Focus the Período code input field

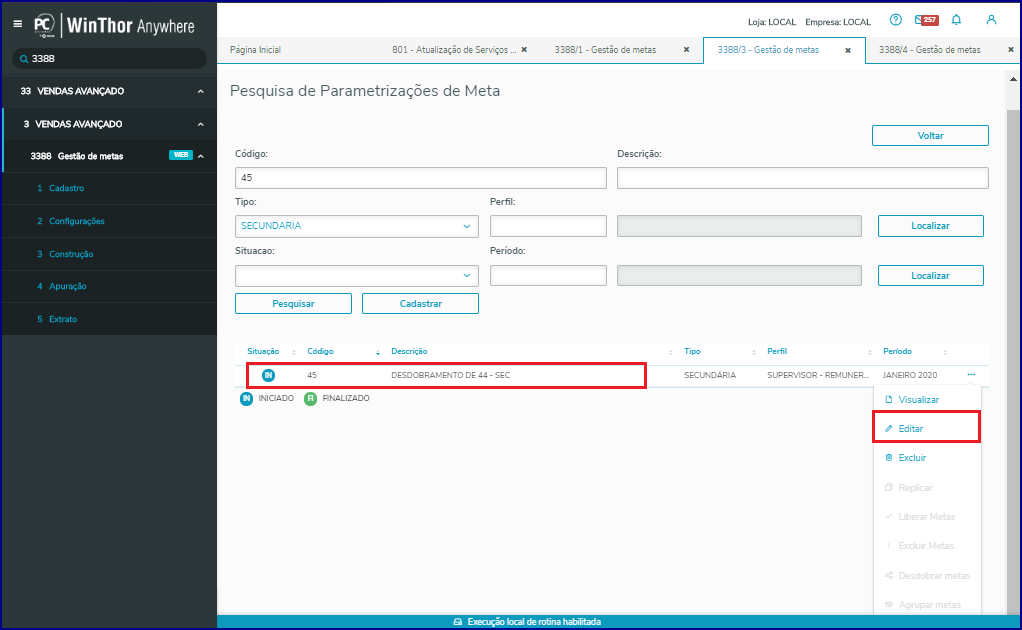pos(548,276)
